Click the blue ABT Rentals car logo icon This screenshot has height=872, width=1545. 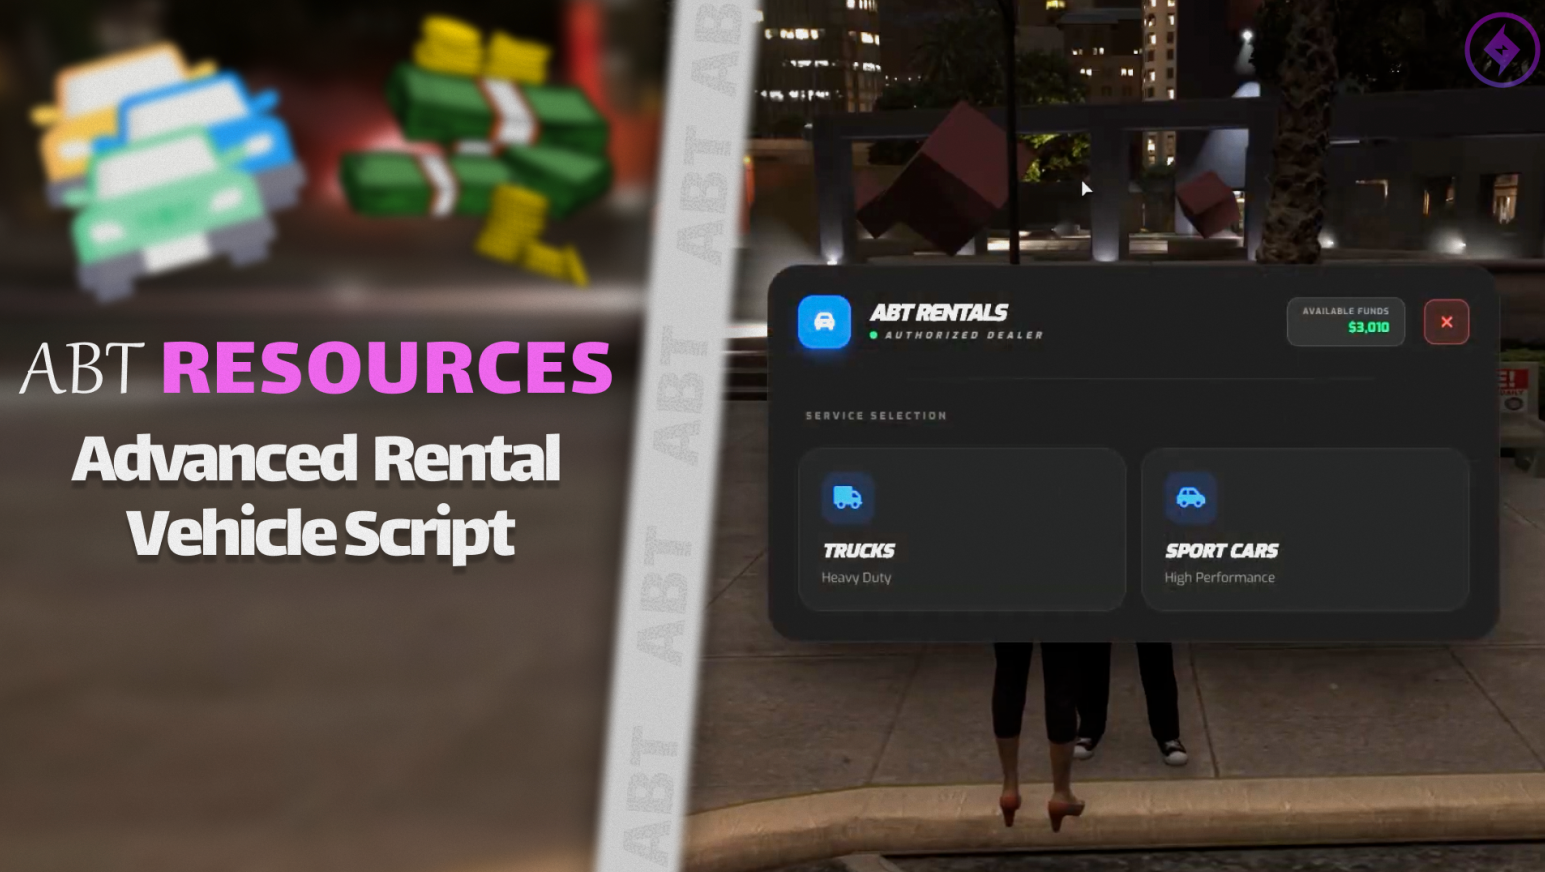(x=824, y=322)
